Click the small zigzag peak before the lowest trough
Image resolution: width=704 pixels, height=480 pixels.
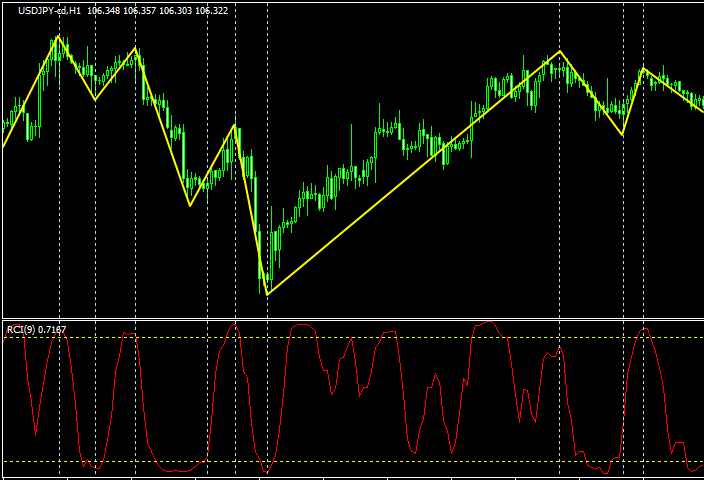(234, 125)
